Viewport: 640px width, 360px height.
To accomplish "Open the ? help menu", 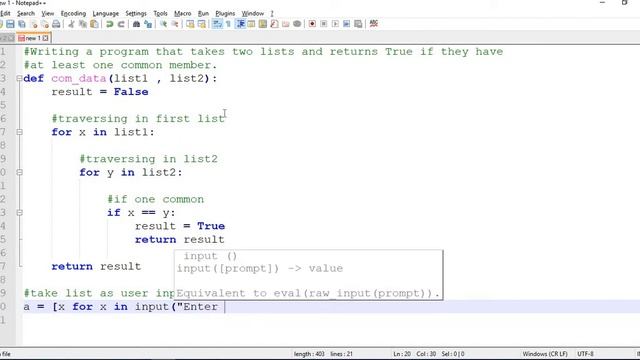I will (272, 13).
